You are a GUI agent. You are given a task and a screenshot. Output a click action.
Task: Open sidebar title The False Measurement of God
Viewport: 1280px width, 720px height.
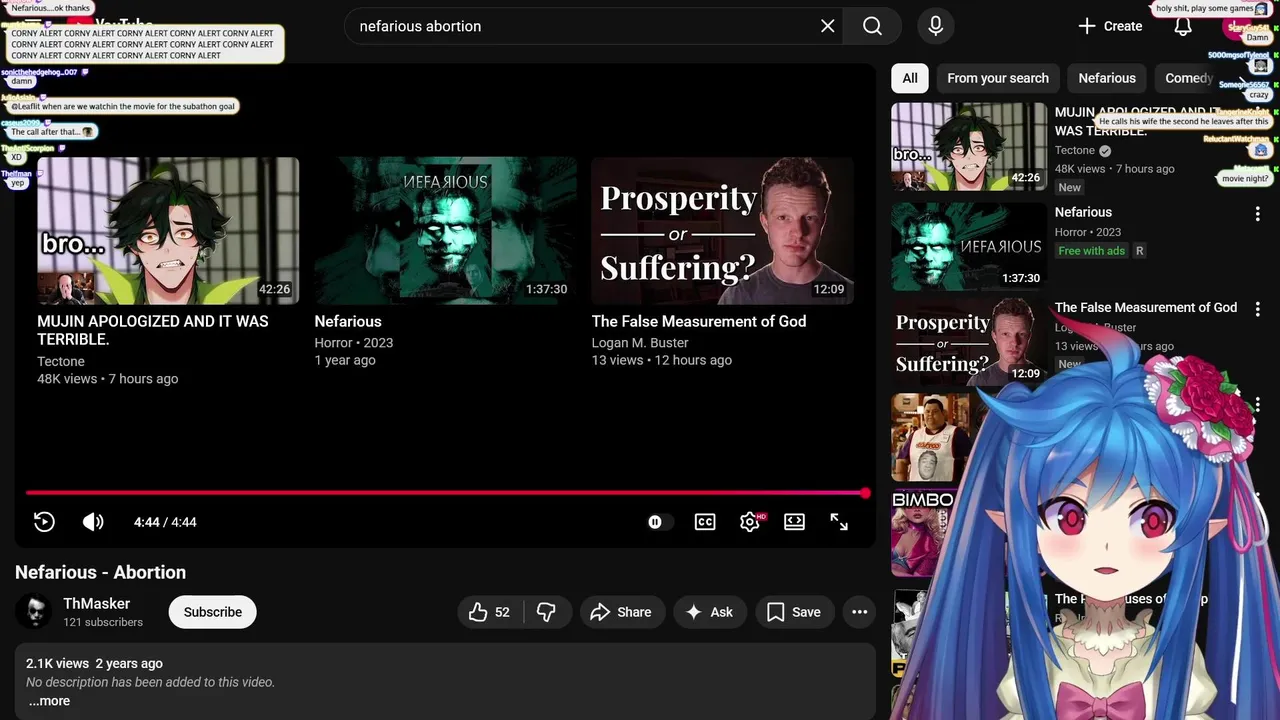coord(1146,308)
